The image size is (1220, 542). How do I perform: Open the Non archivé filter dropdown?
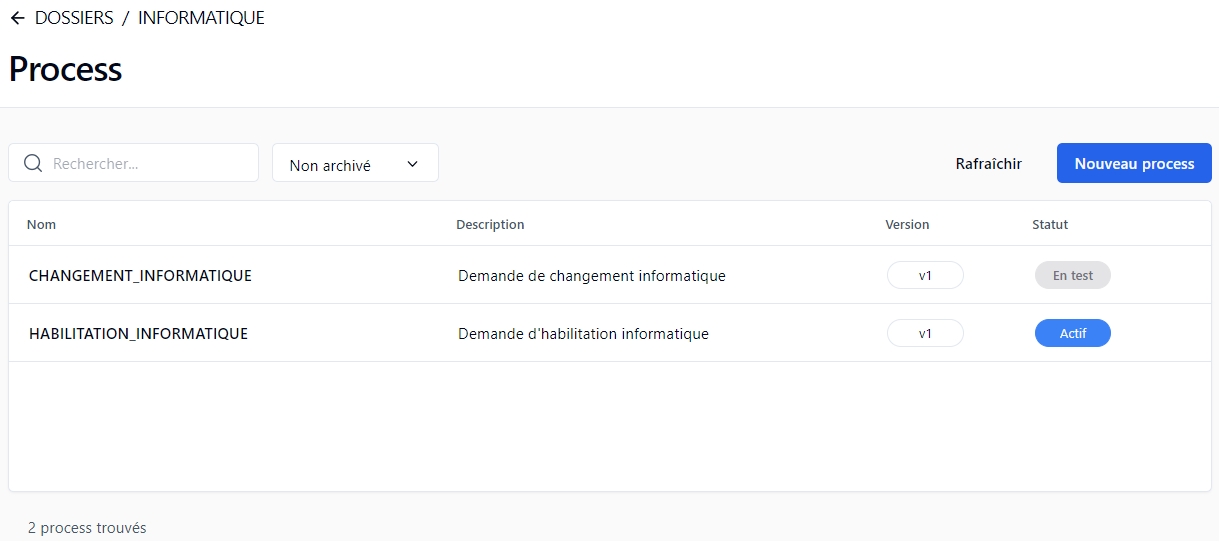coord(340,165)
